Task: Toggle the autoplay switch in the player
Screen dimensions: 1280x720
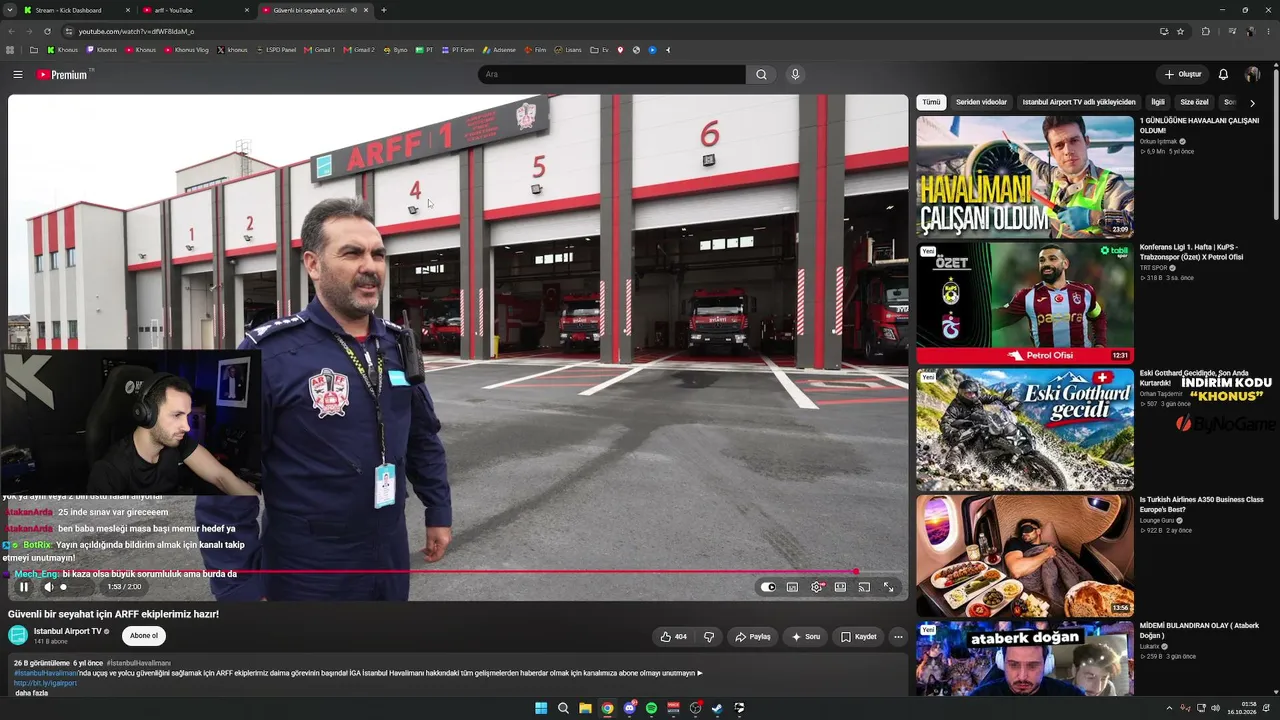Action: (x=768, y=587)
